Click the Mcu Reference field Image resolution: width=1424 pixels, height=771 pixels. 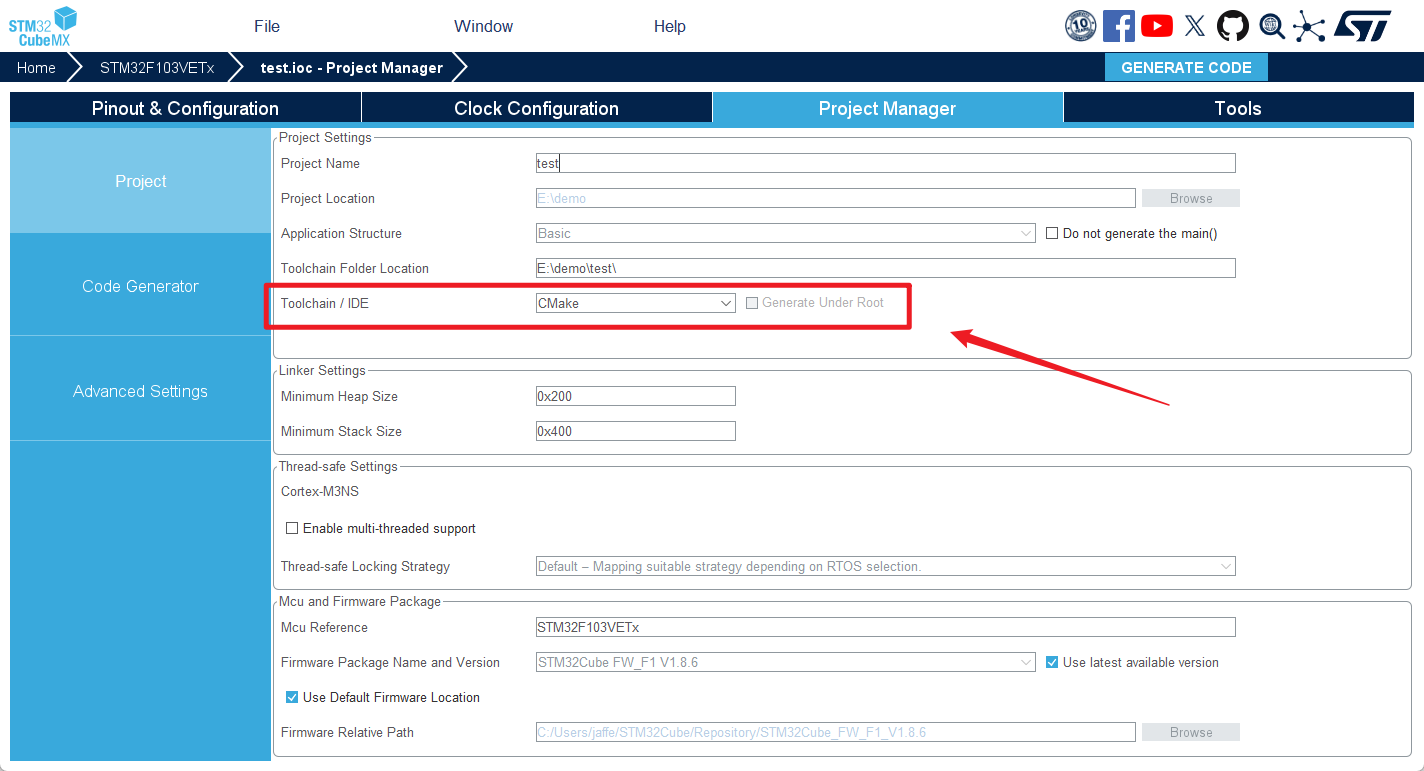coord(886,627)
